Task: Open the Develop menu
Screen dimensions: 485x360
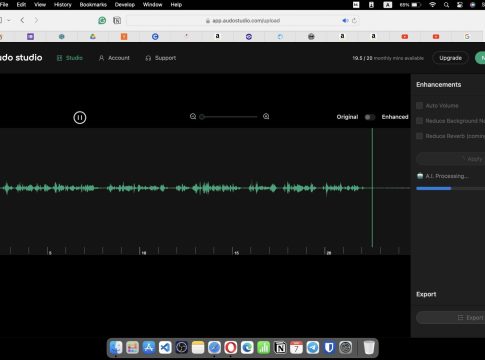Action: pos(125,5)
